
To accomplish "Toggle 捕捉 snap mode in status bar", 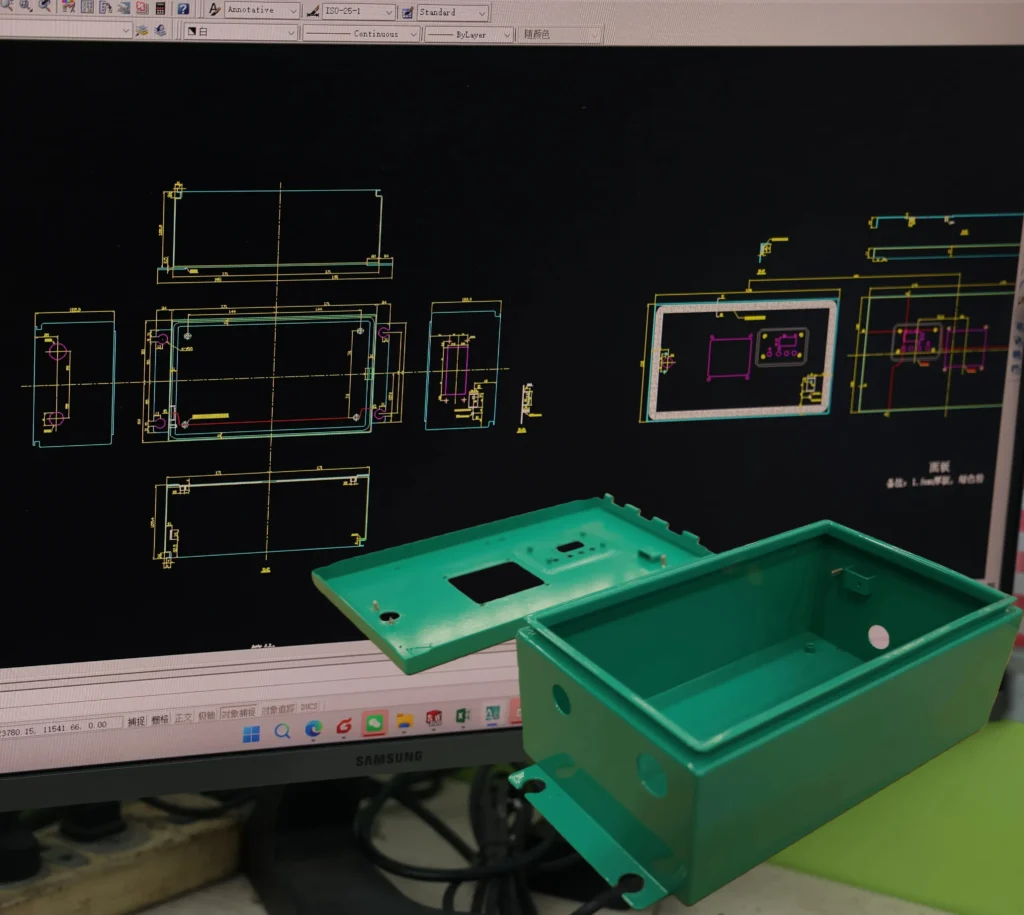I will 136,721.
